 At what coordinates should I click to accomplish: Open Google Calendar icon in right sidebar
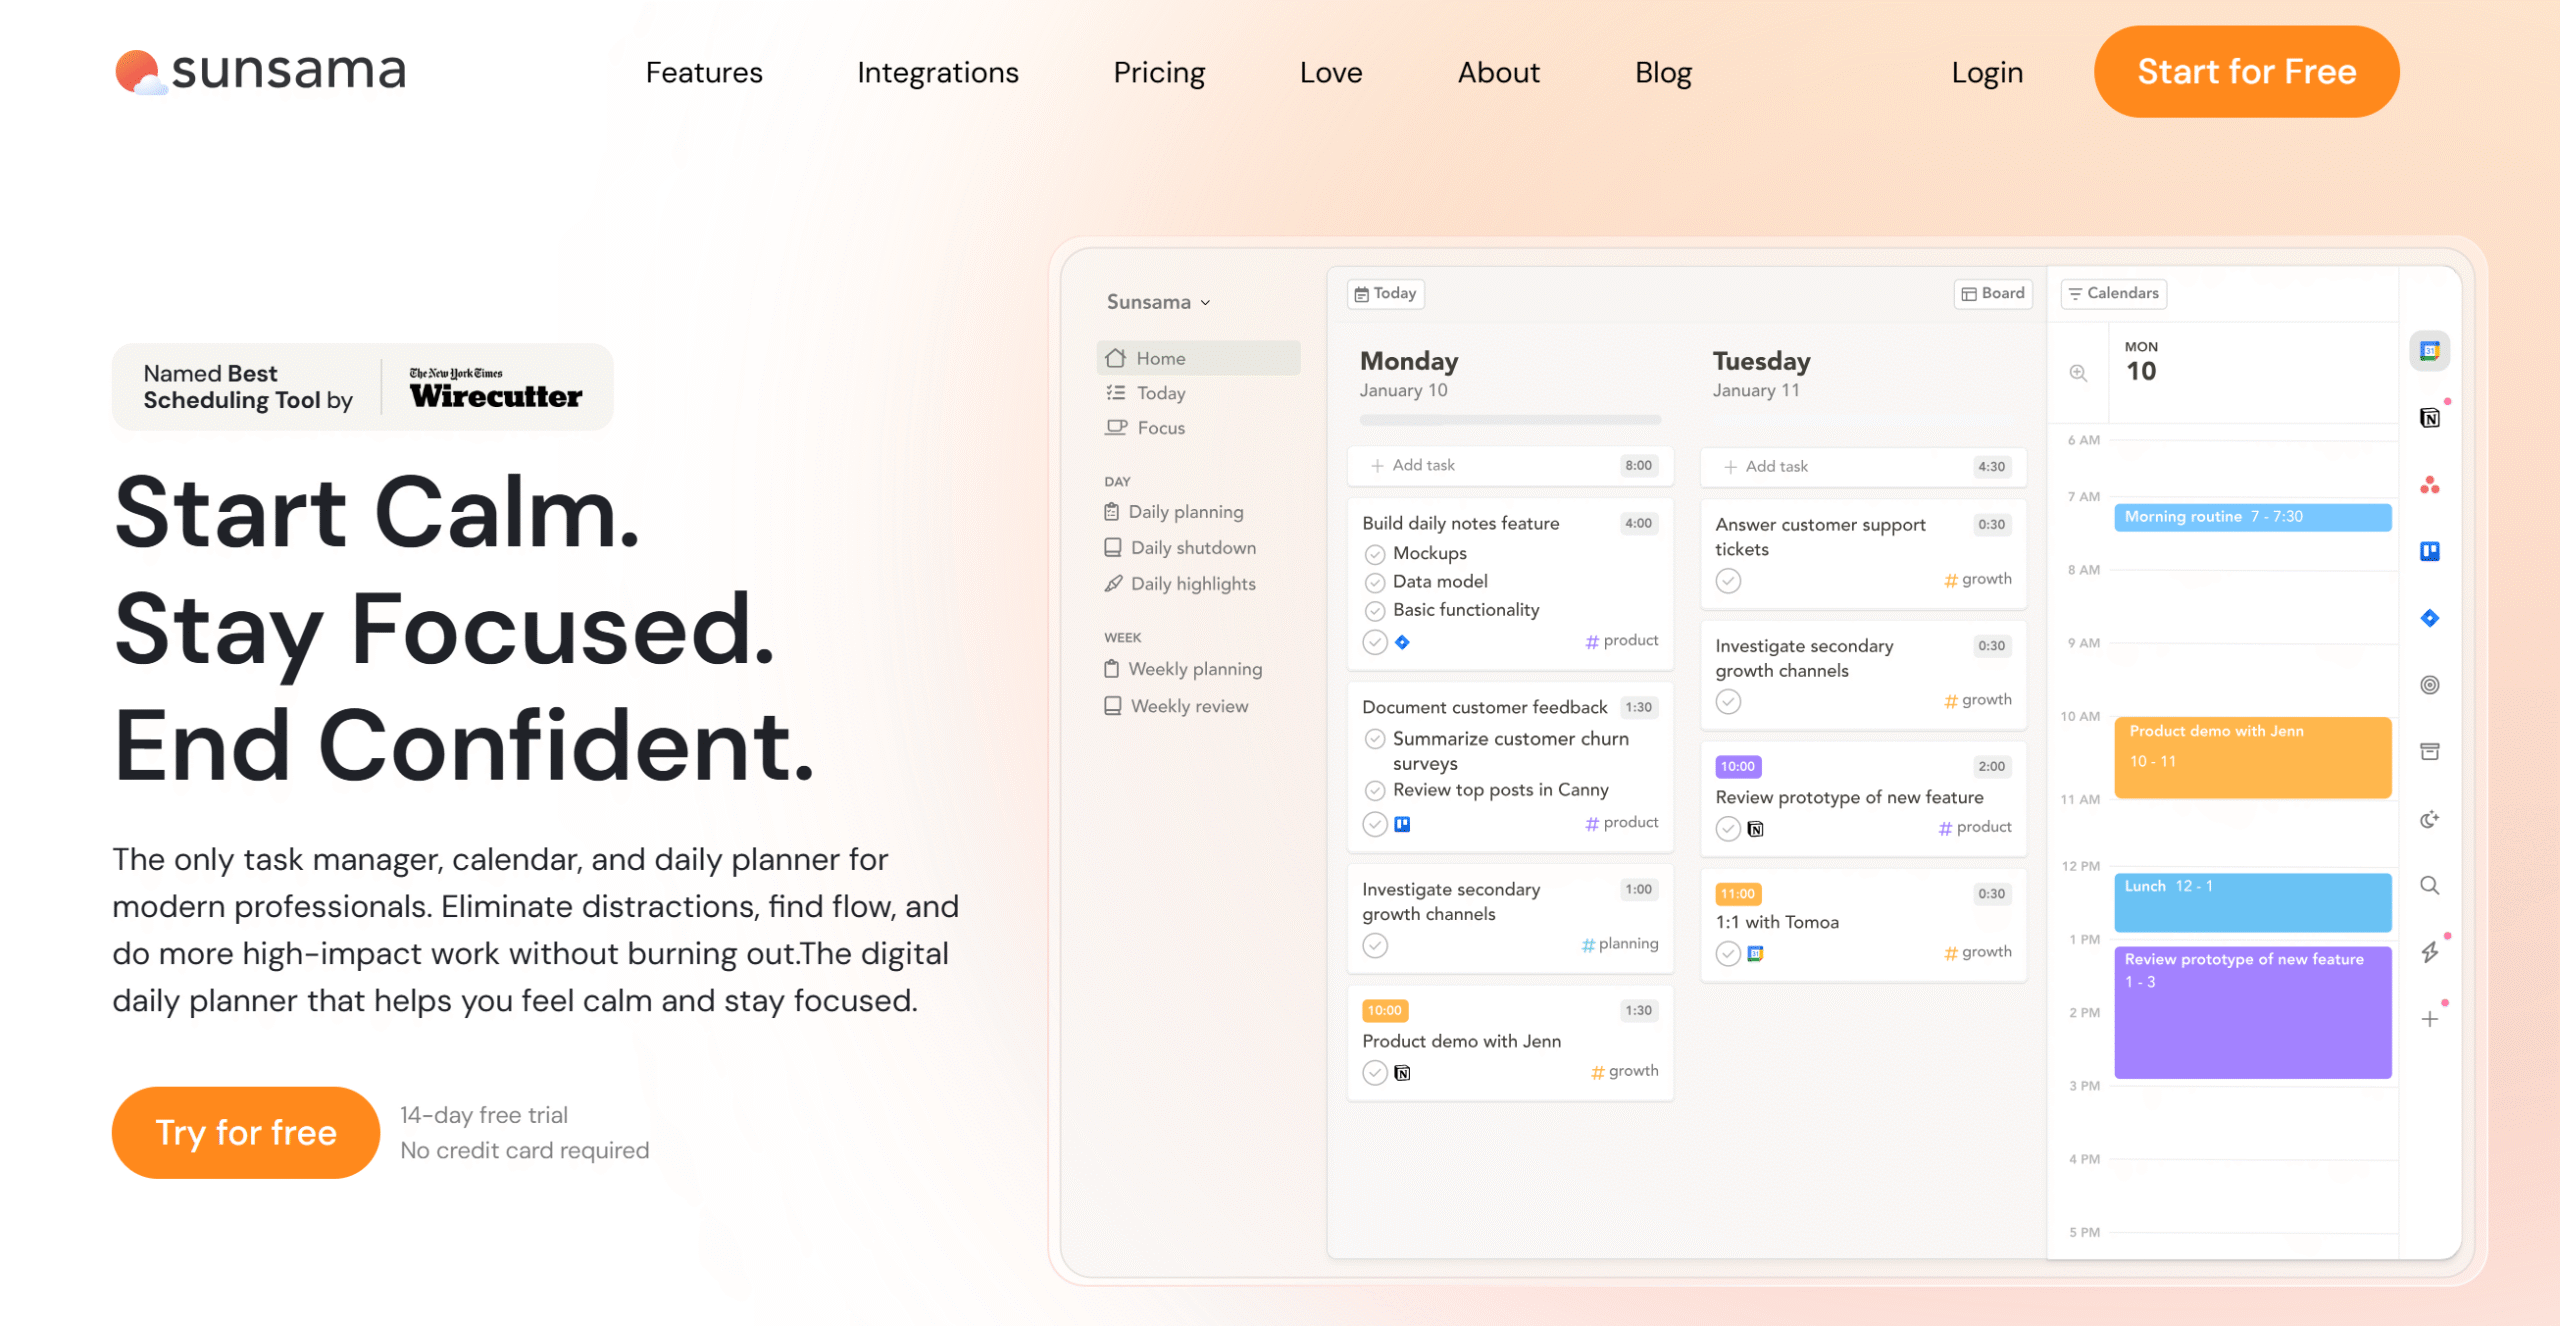(2429, 351)
